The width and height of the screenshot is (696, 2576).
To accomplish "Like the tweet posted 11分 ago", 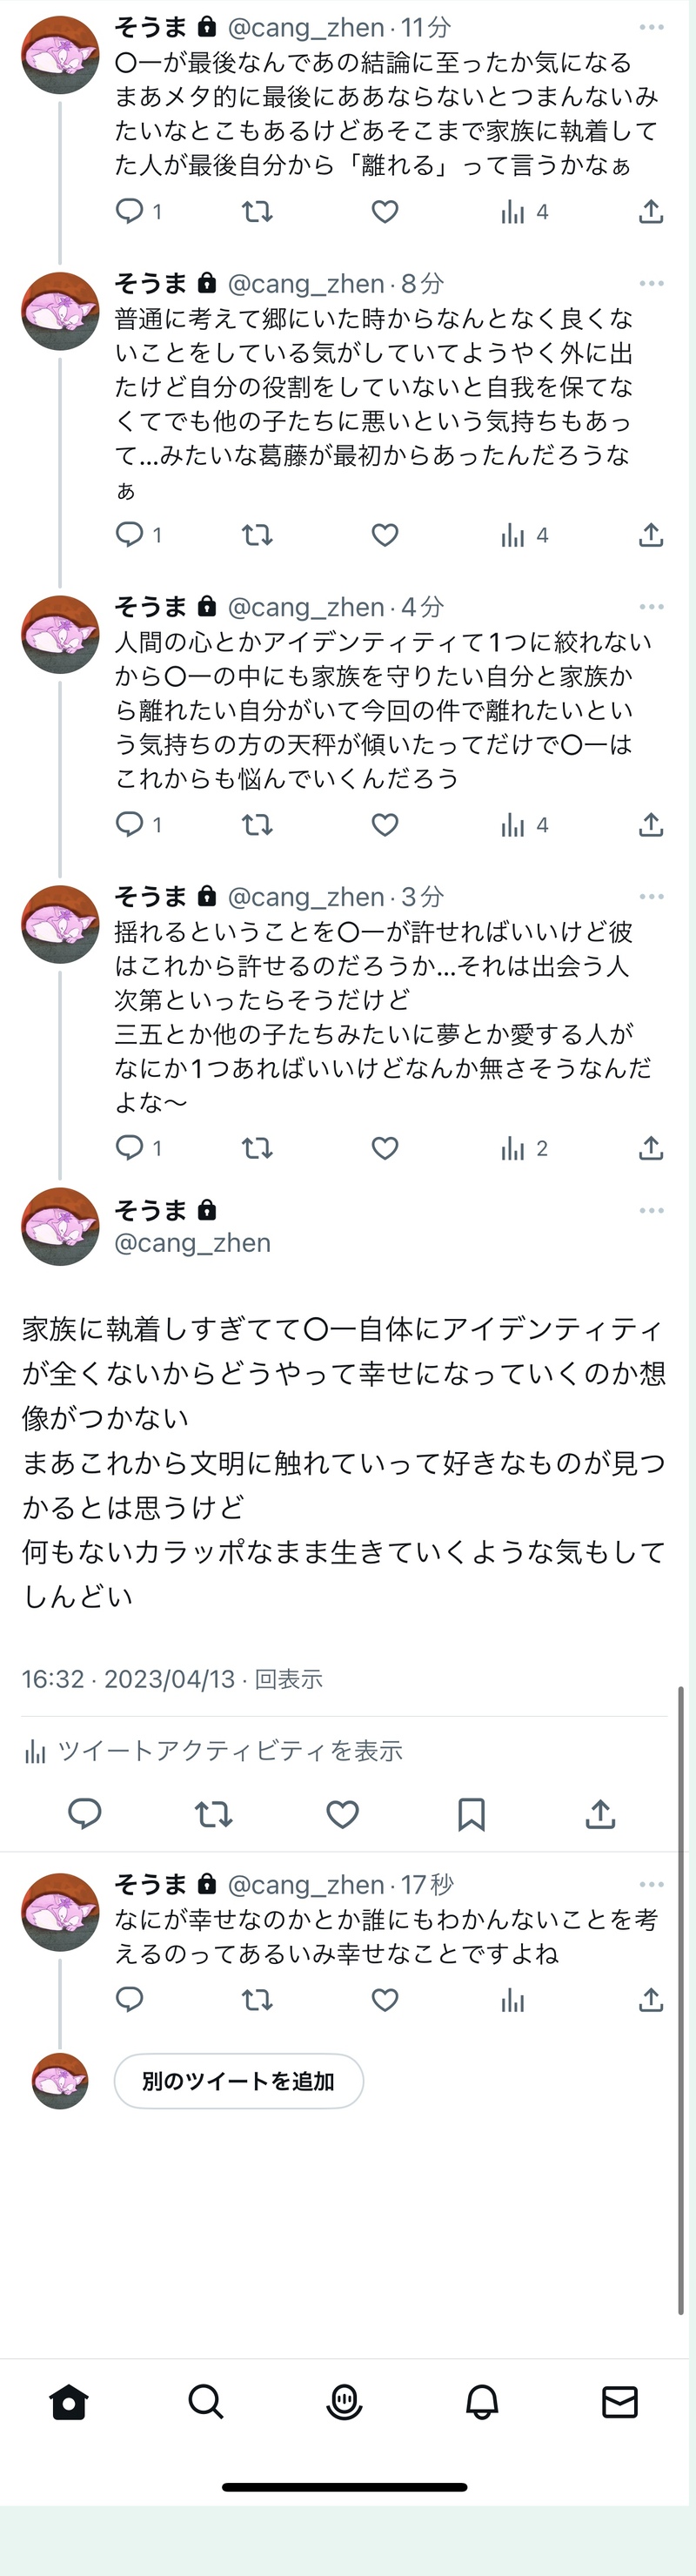I will coord(385,212).
